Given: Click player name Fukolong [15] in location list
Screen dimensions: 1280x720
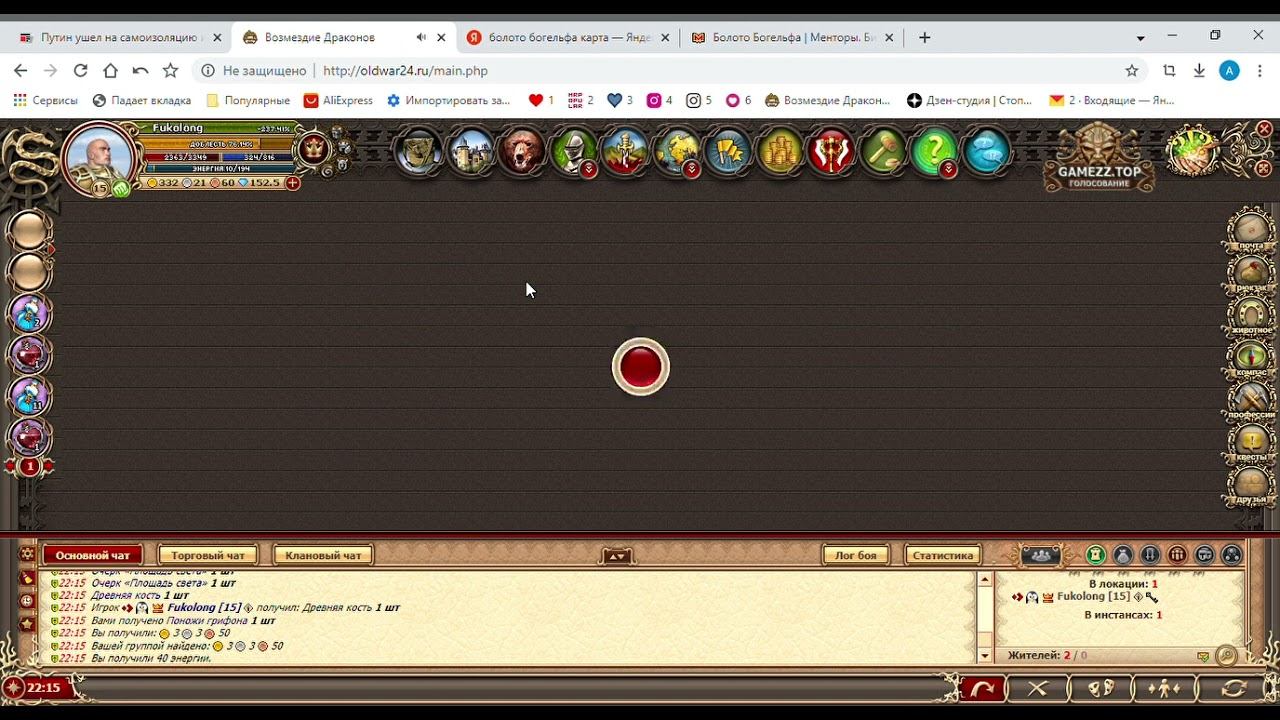Looking at the screenshot, I should pyautogui.click(x=1093, y=597).
